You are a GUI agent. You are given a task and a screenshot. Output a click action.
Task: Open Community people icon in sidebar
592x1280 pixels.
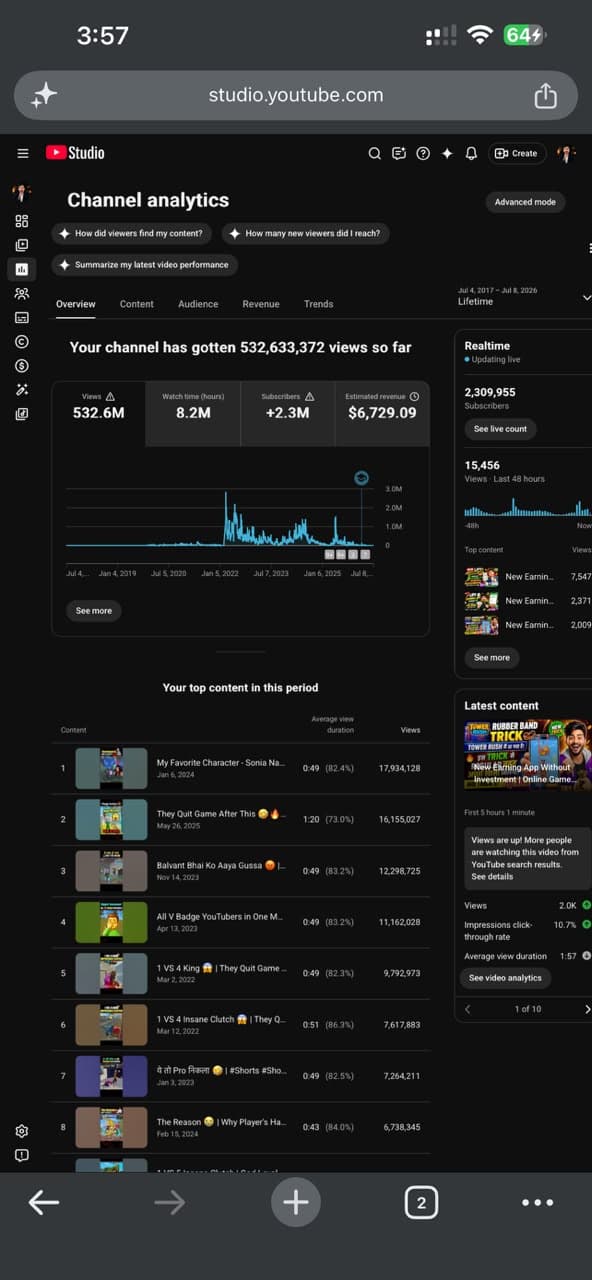22,294
